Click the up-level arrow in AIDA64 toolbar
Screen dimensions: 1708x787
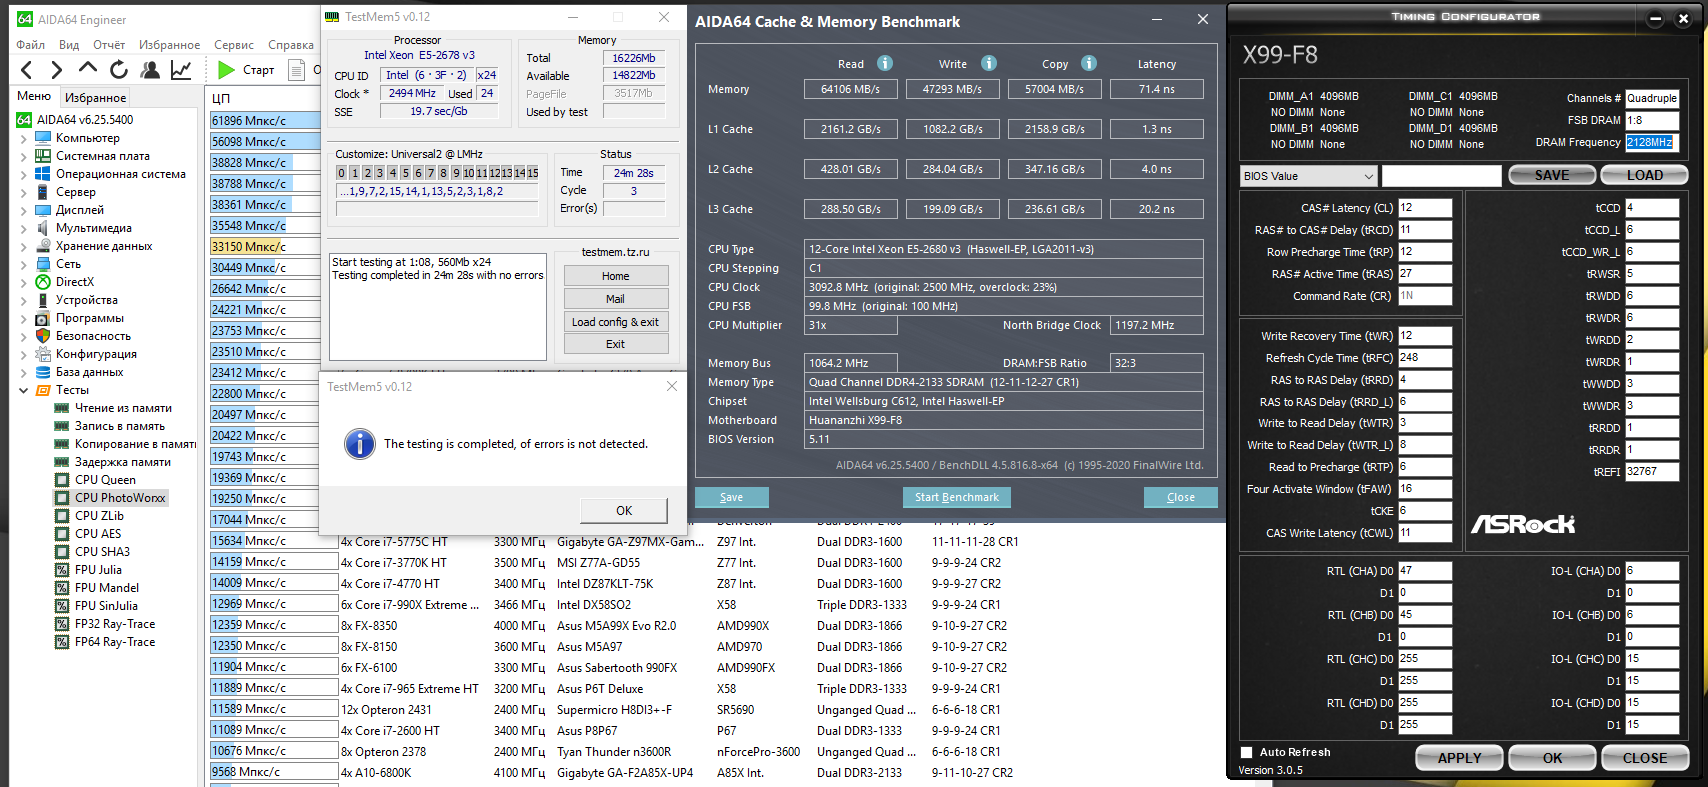[88, 68]
